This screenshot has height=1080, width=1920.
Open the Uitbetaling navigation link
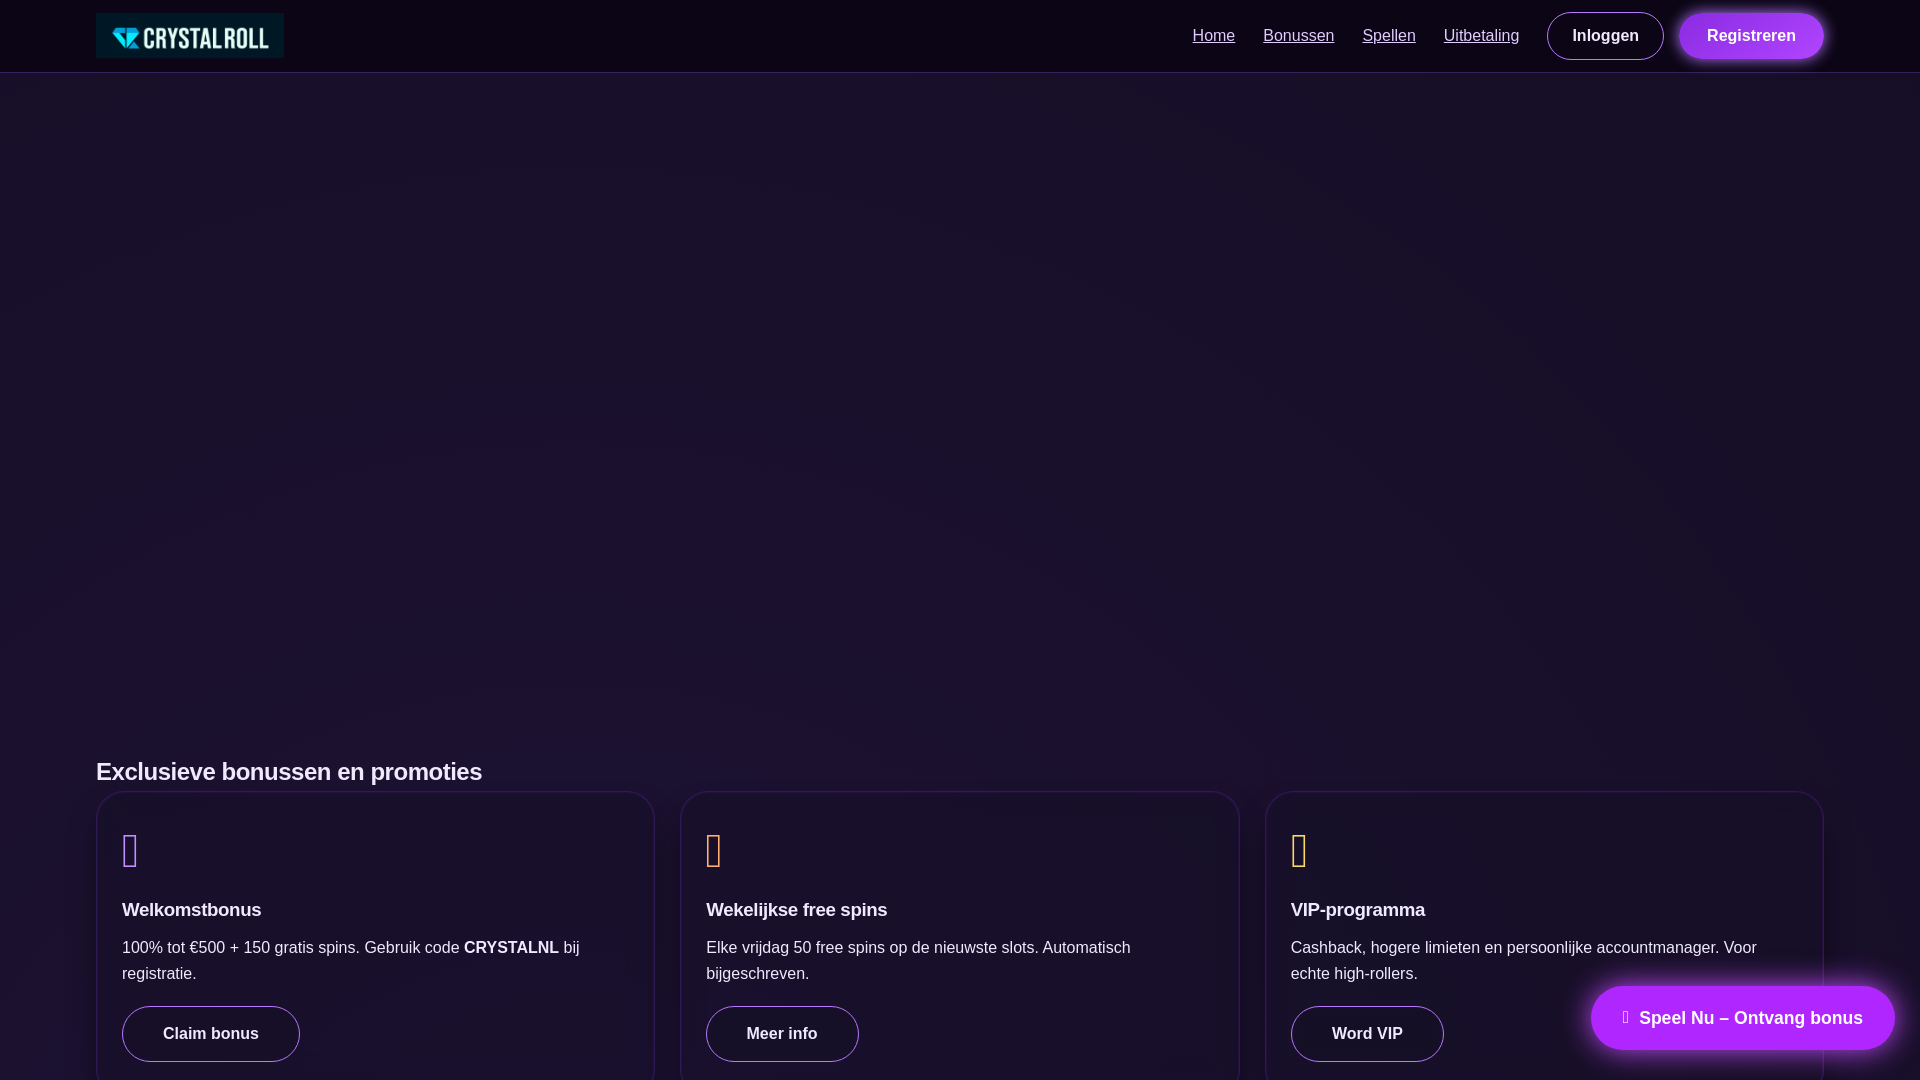pos(1481,36)
